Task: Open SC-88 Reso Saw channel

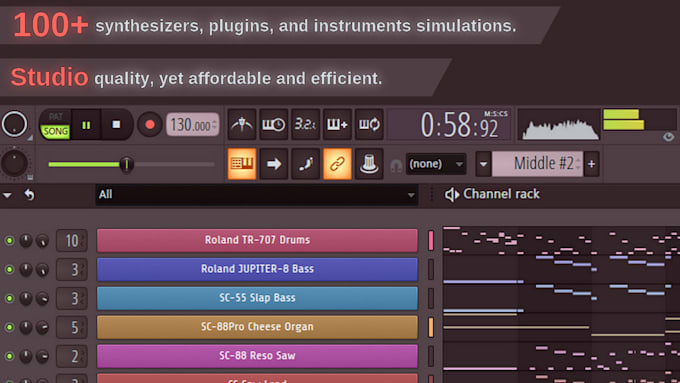Action: pos(257,356)
